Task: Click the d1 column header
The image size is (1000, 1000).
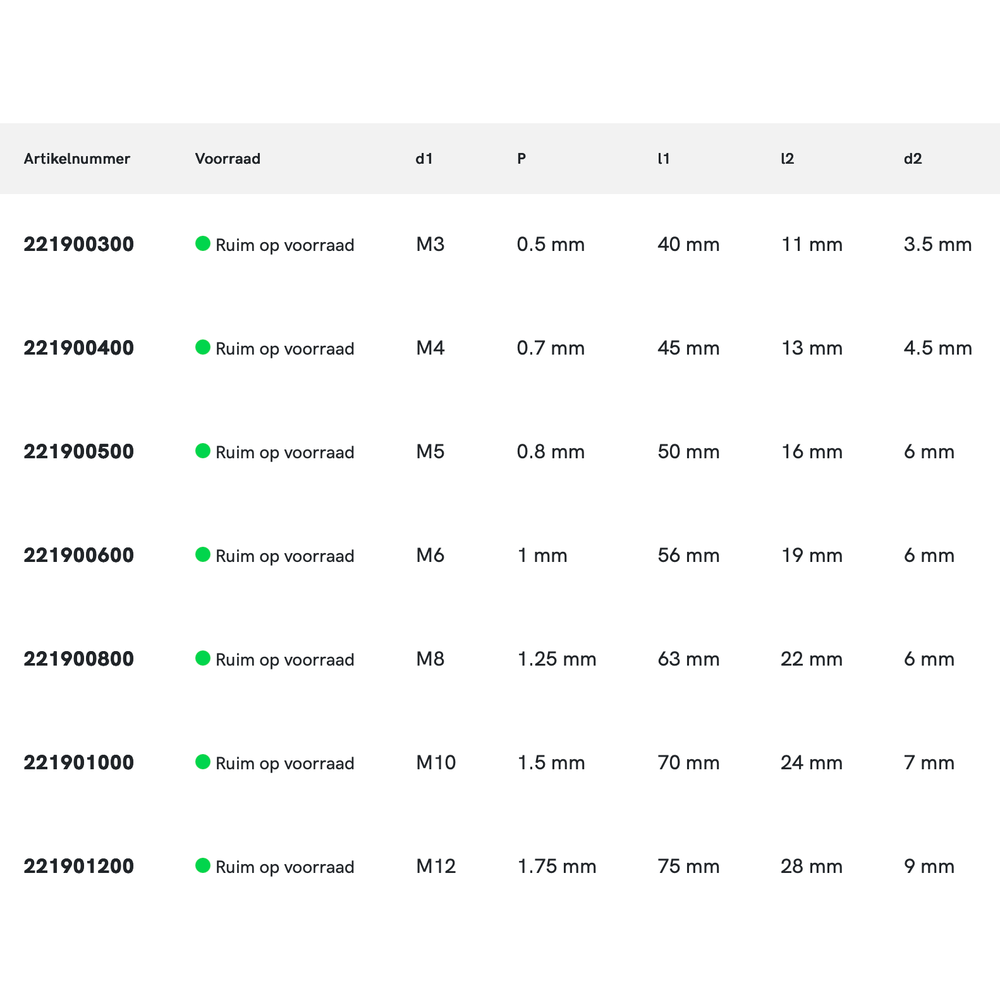Action: pyautogui.click(x=424, y=159)
